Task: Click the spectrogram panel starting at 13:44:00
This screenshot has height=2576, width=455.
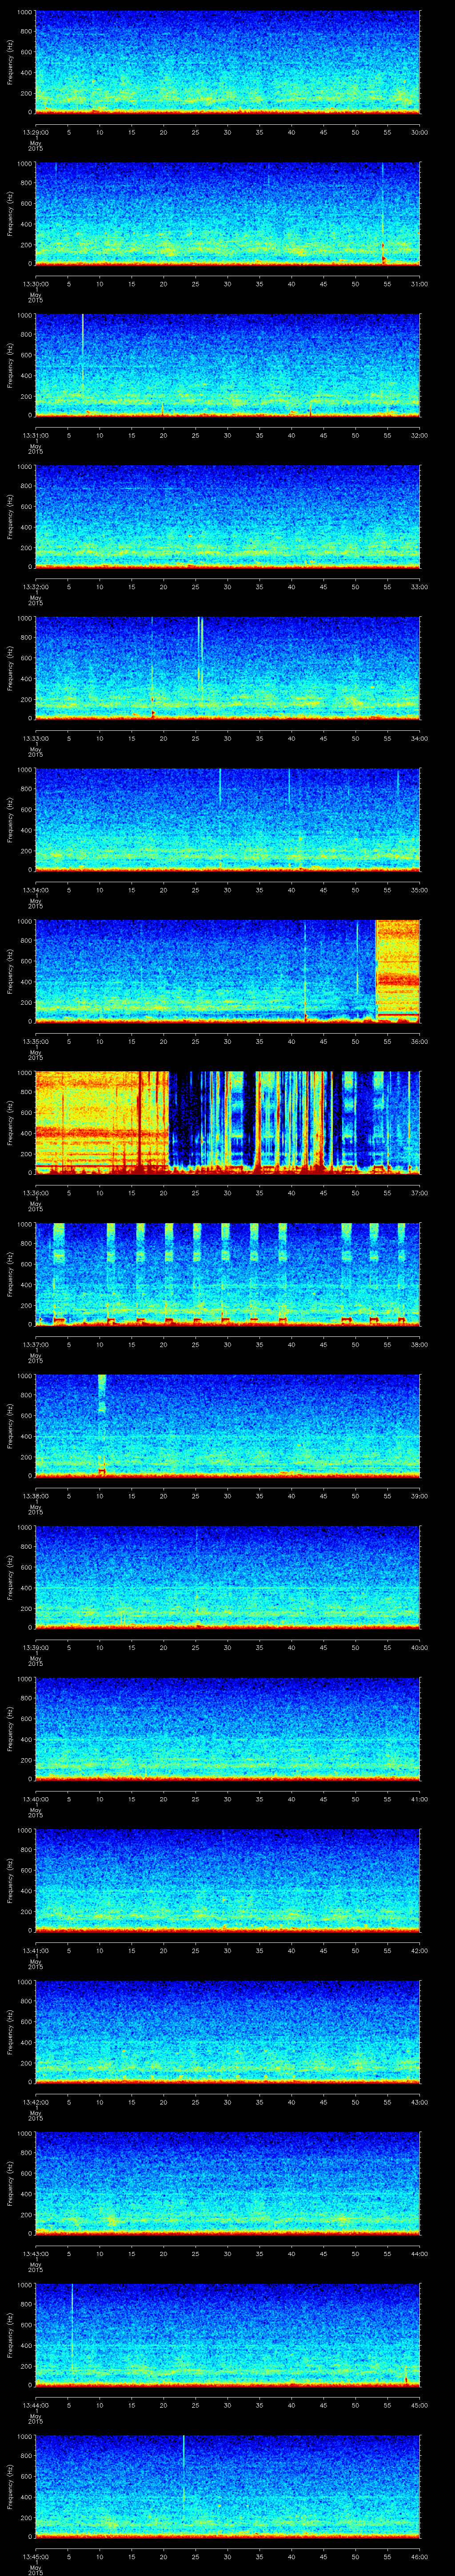Action: tap(227, 2334)
